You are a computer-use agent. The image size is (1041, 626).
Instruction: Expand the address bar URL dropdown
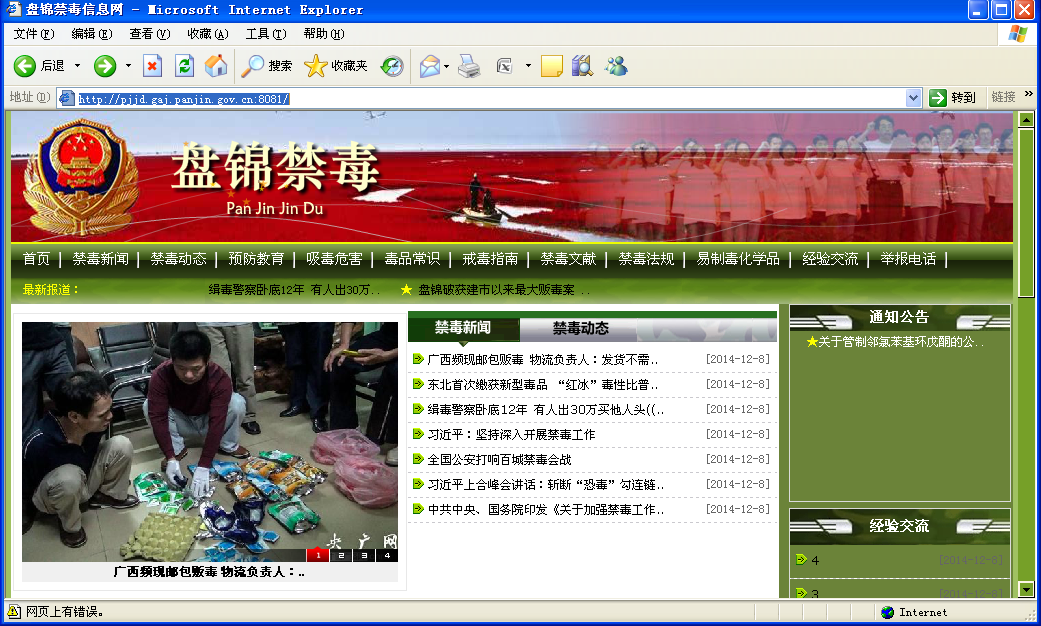click(914, 98)
